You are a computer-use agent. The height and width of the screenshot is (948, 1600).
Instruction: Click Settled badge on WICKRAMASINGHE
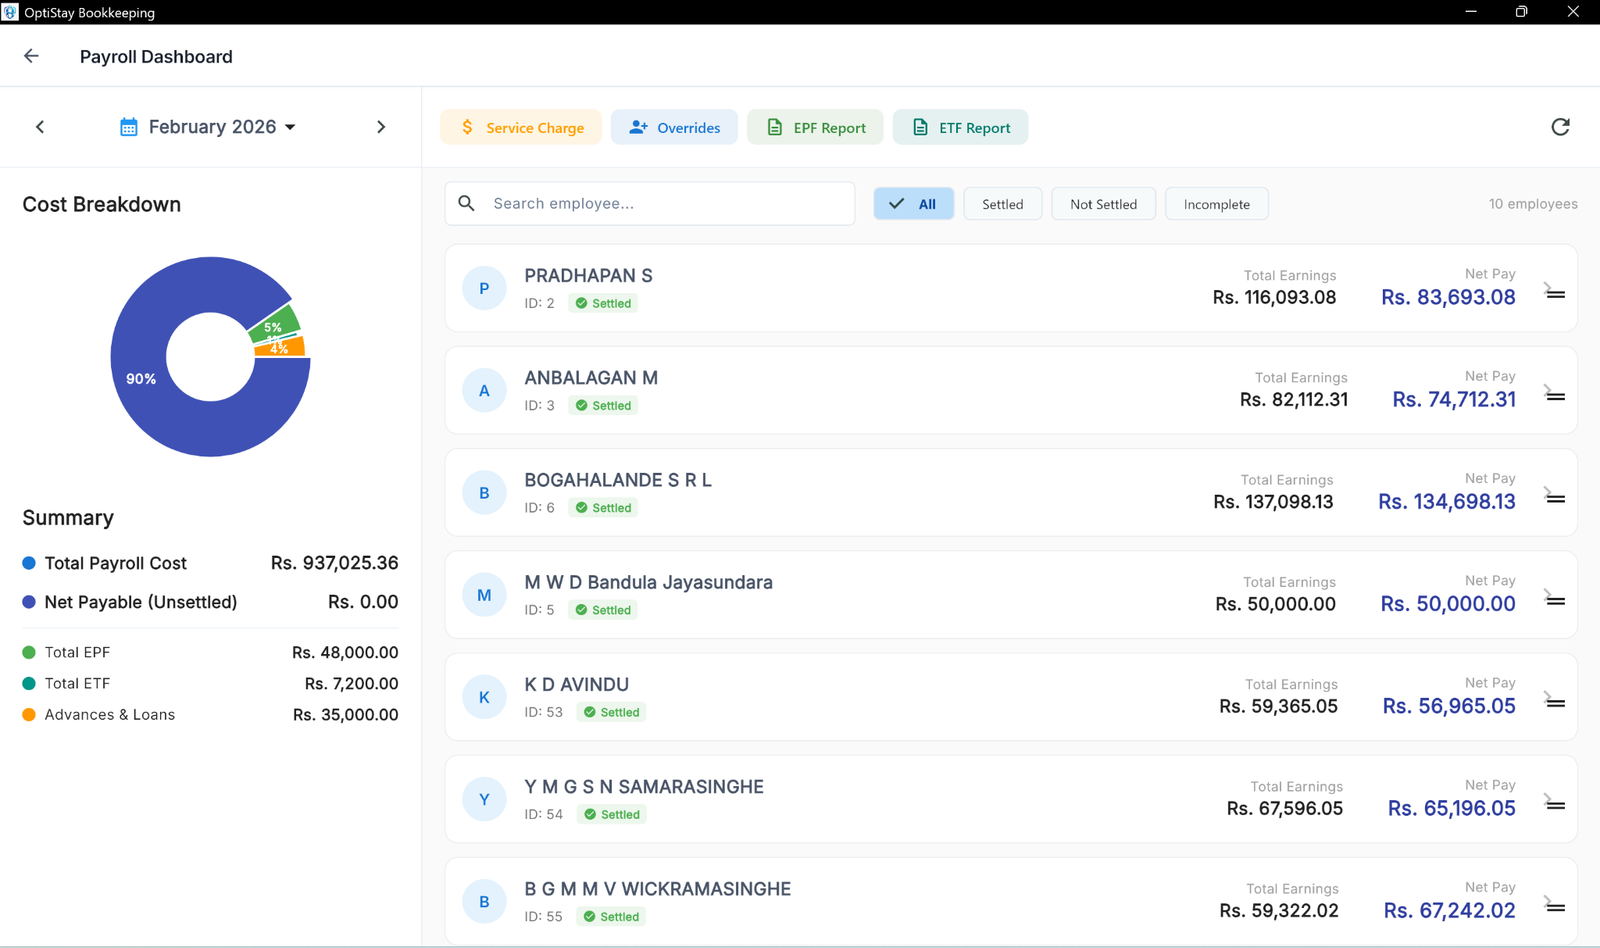click(611, 916)
